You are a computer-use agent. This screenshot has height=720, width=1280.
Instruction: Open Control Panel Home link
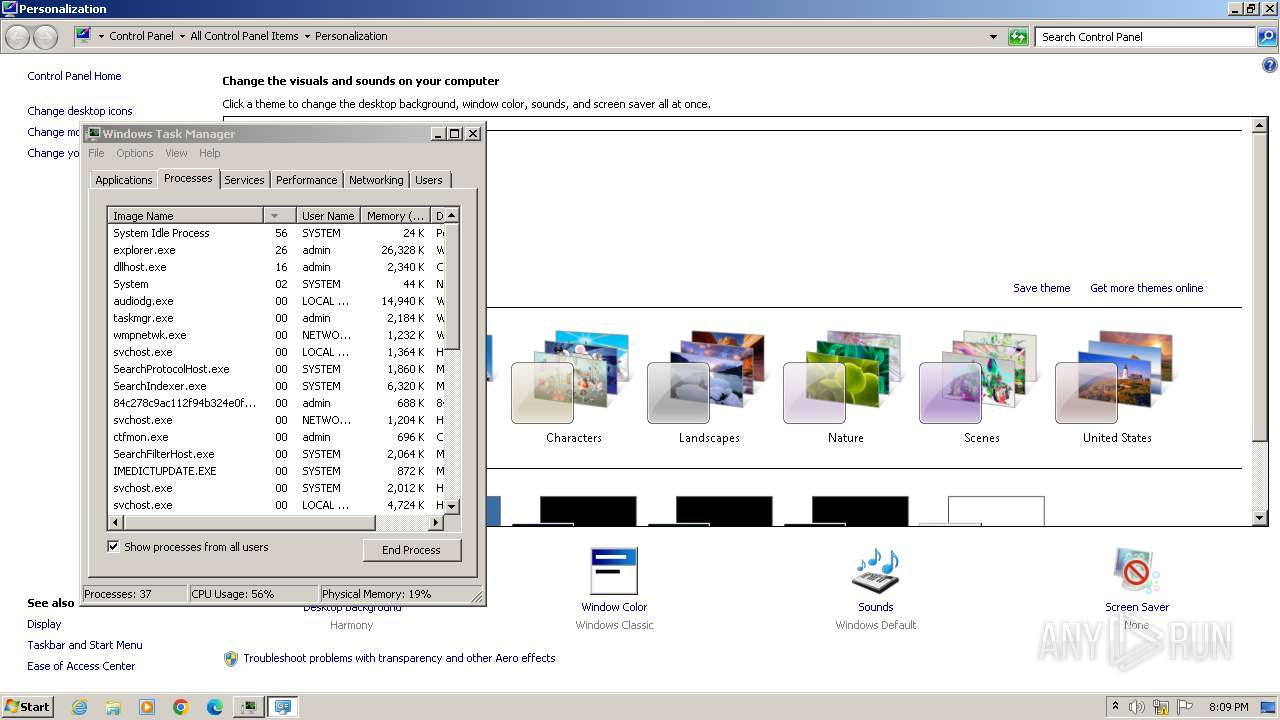pos(74,76)
